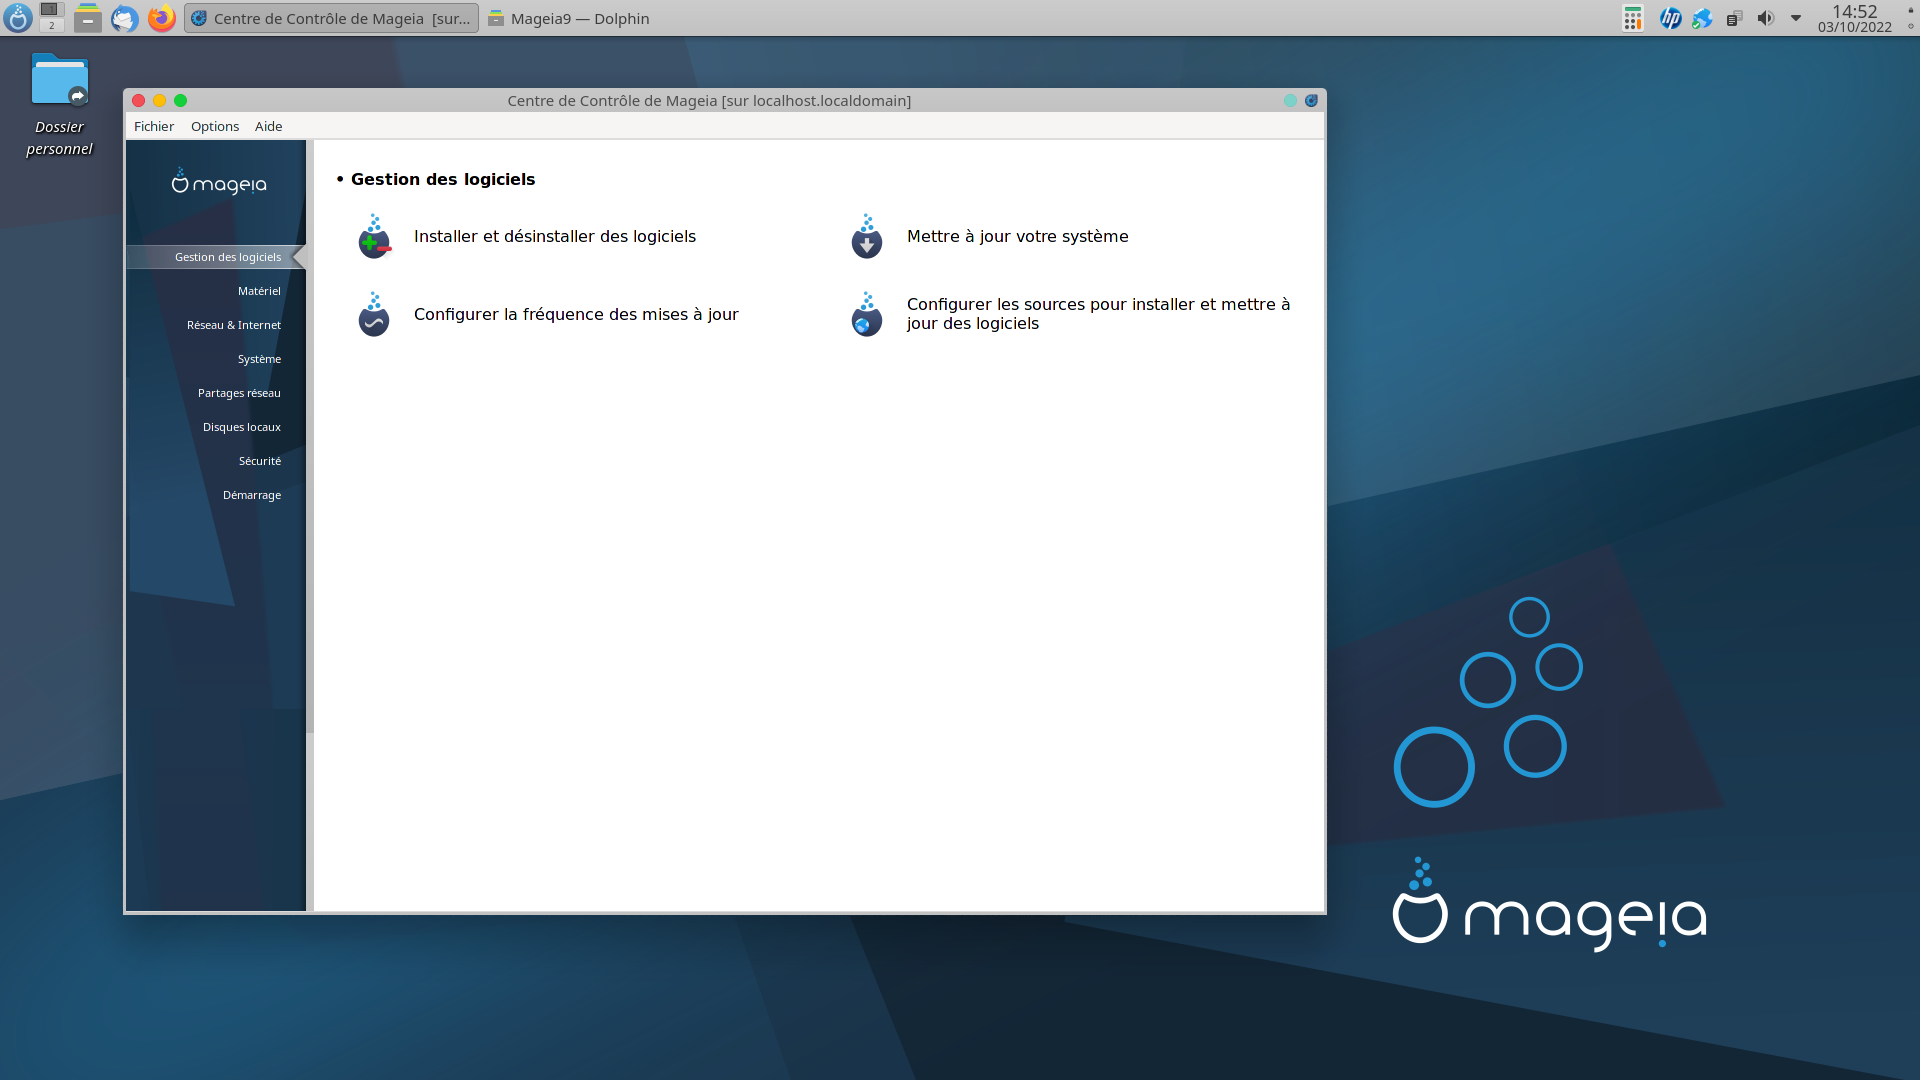The width and height of the screenshot is (1920, 1080).
Task: Open the clock showing 14:52
Action: tap(1855, 18)
